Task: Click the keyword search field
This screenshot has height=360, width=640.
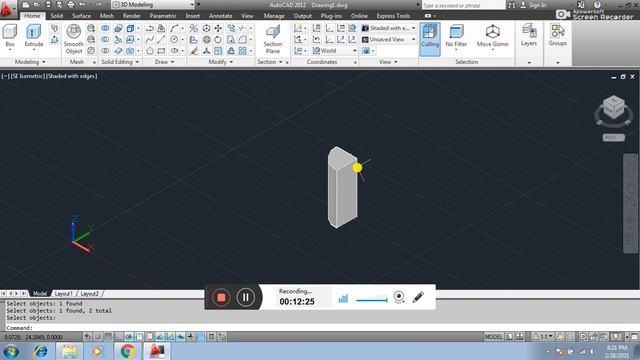Action: 463,5
